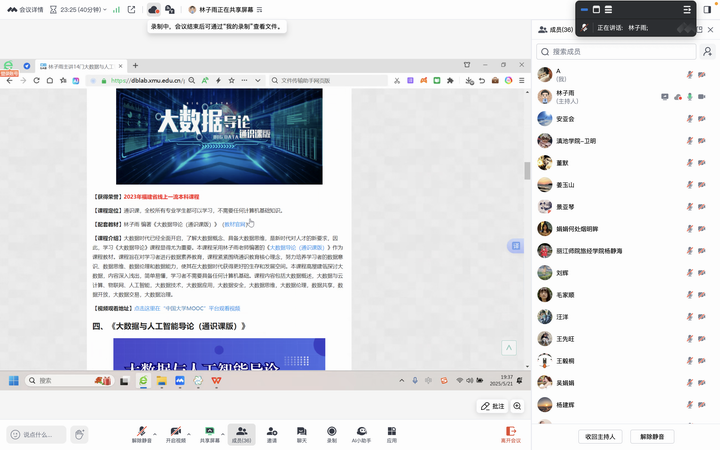The width and height of the screenshot is (720, 450).
Task: Toggle muted mic icon for 安亚会
Action: [x=690, y=119]
